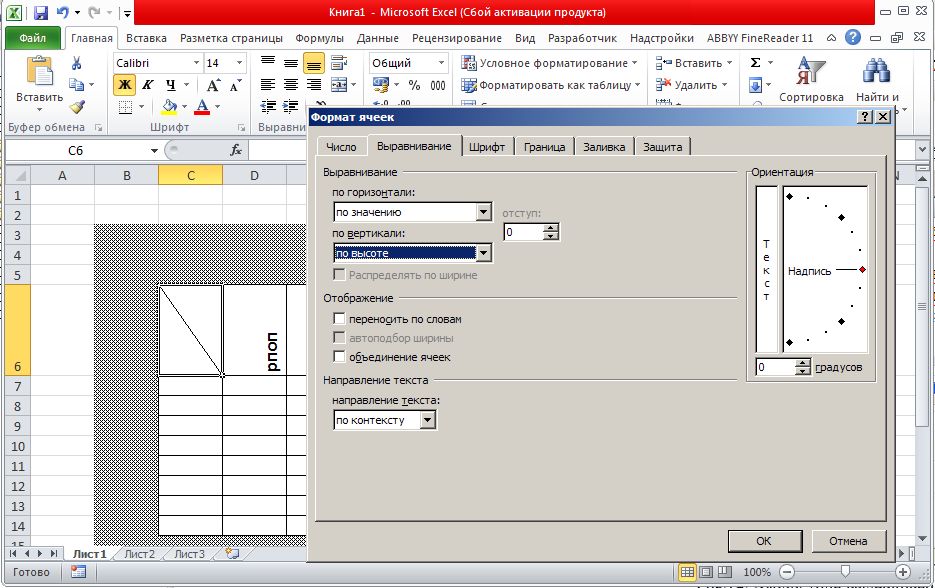Click the blue Help question mark icon

[x=853, y=38]
